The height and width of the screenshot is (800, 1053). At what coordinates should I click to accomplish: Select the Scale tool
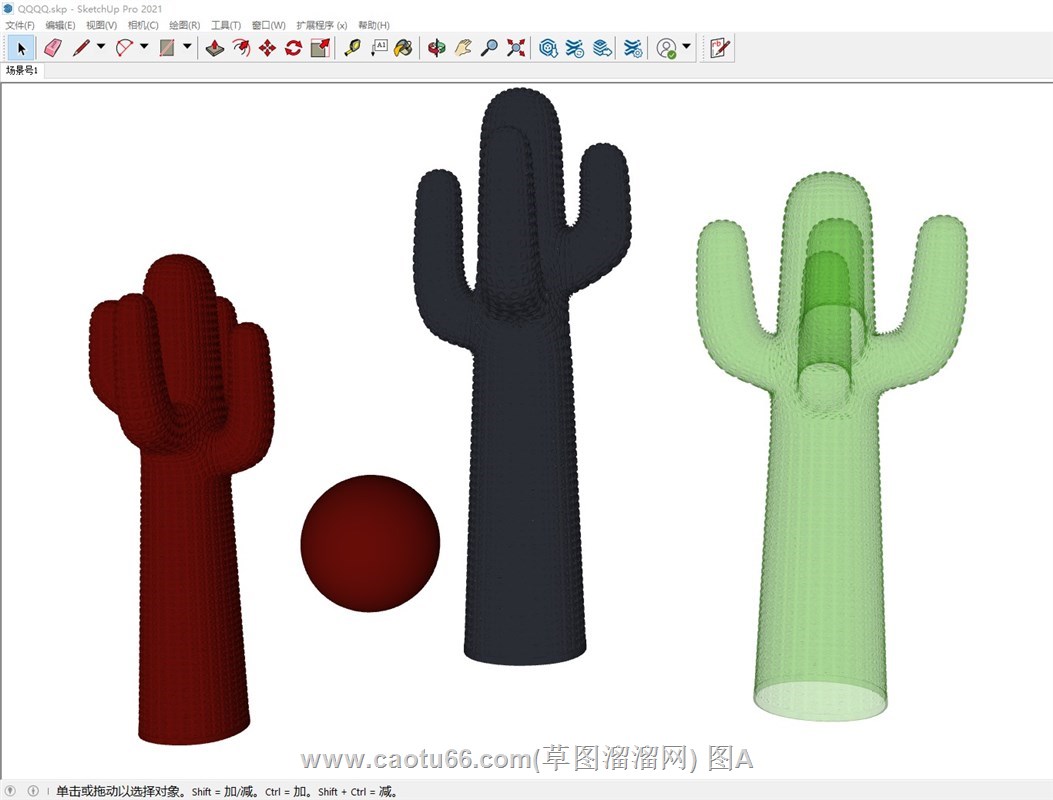[320, 47]
